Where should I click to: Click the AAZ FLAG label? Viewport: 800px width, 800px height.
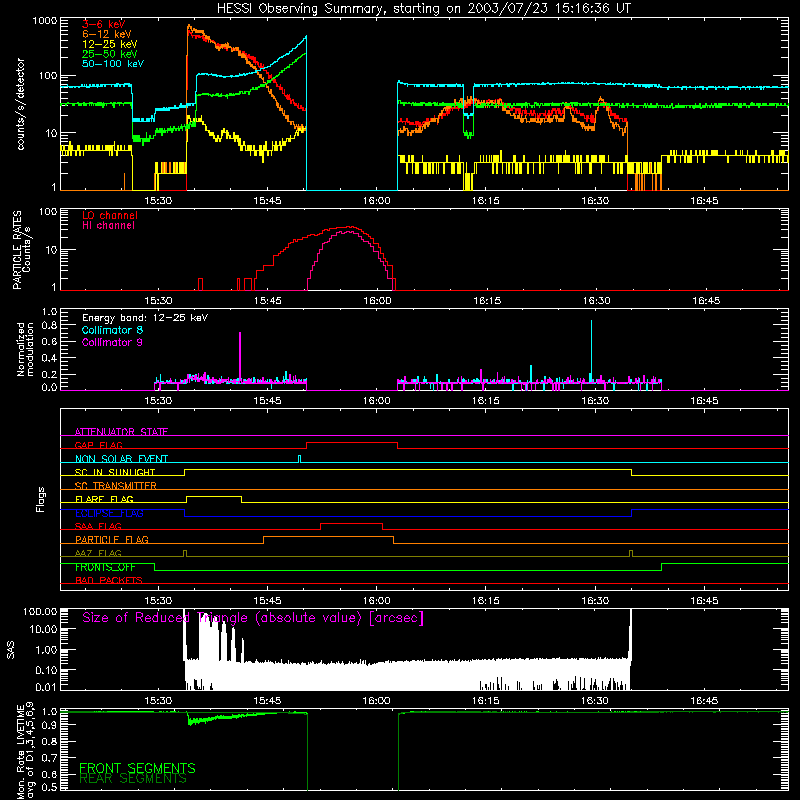[x=98, y=553]
